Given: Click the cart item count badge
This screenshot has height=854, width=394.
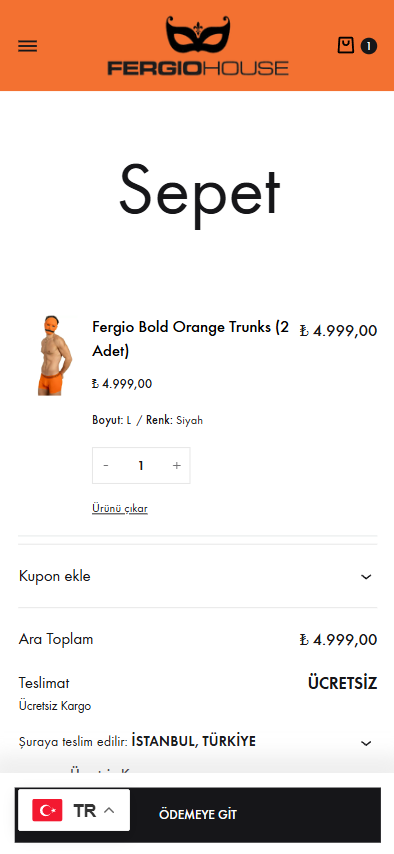Looking at the screenshot, I should pyautogui.click(x=368, y=46).
